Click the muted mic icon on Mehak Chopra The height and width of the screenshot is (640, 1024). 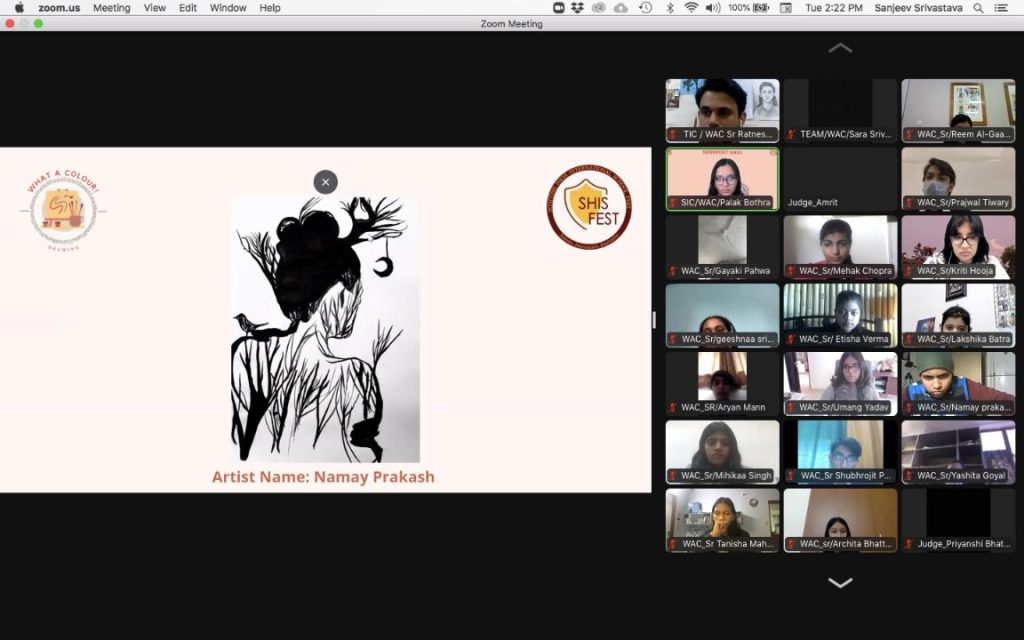pos(791,270)
